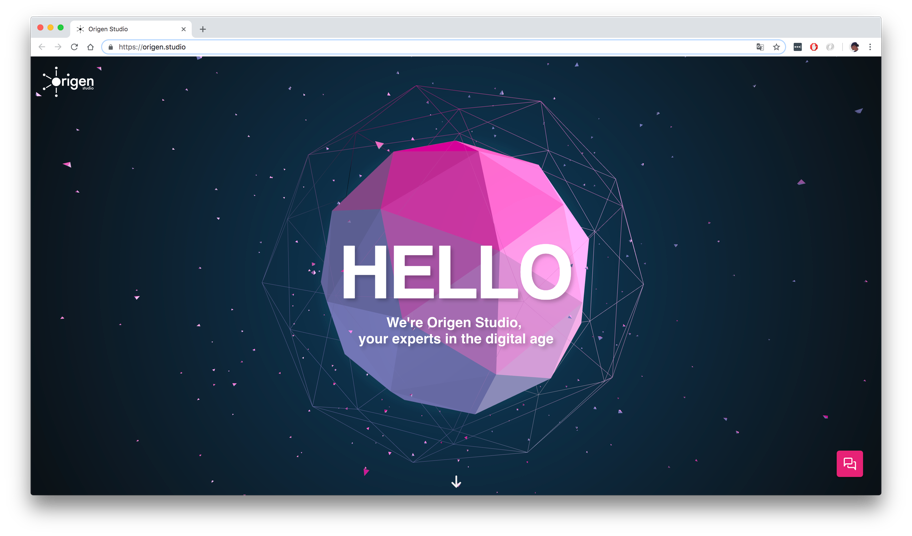Close the Origen Studio tab
Image resolution: width=912 pixels, height=536 pixels.
[x=183, y=29]
